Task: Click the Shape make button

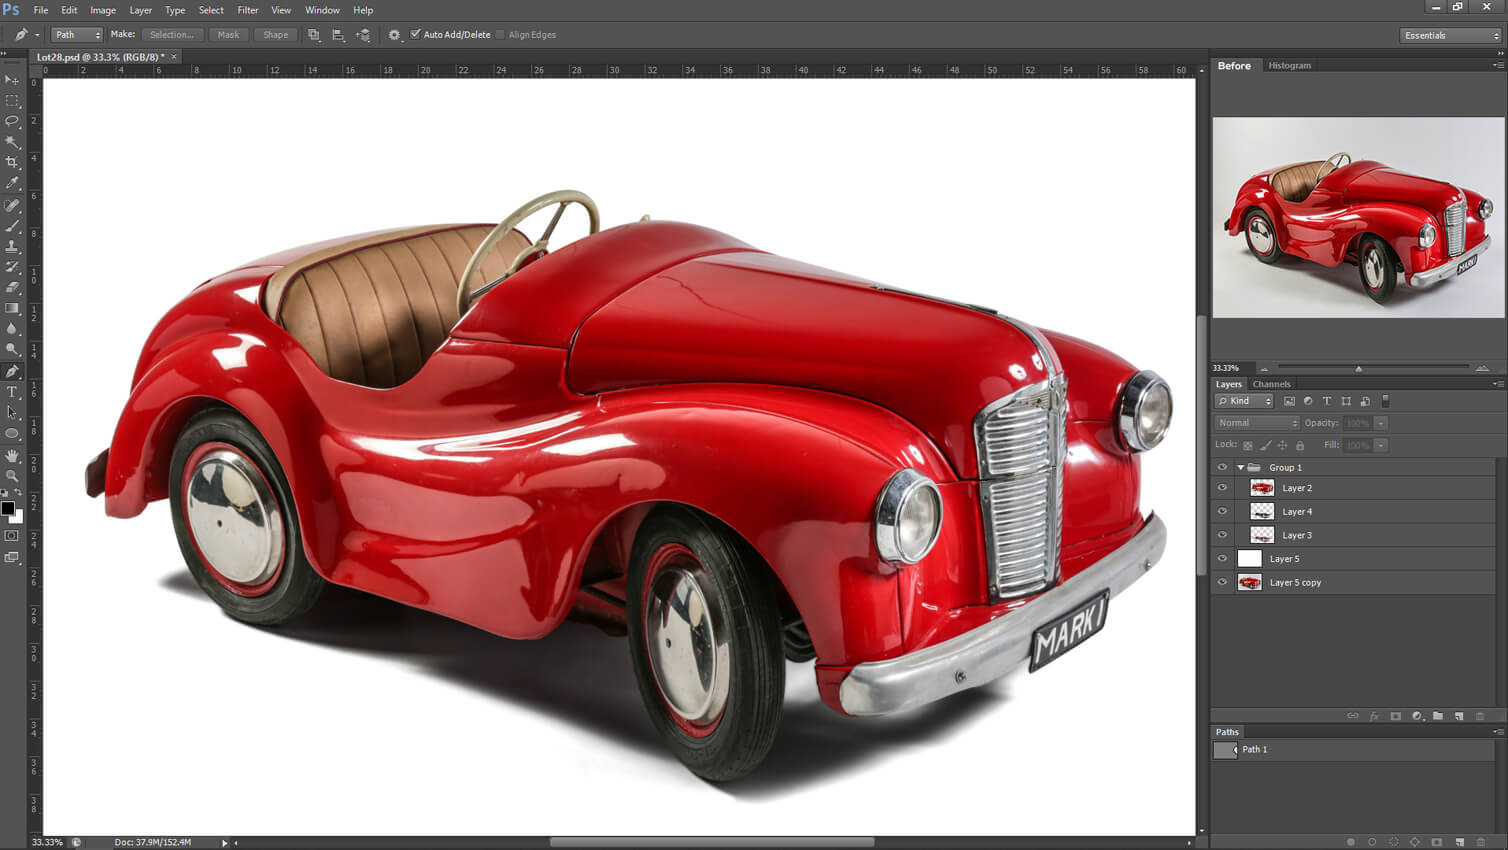Action: point(275,35)
